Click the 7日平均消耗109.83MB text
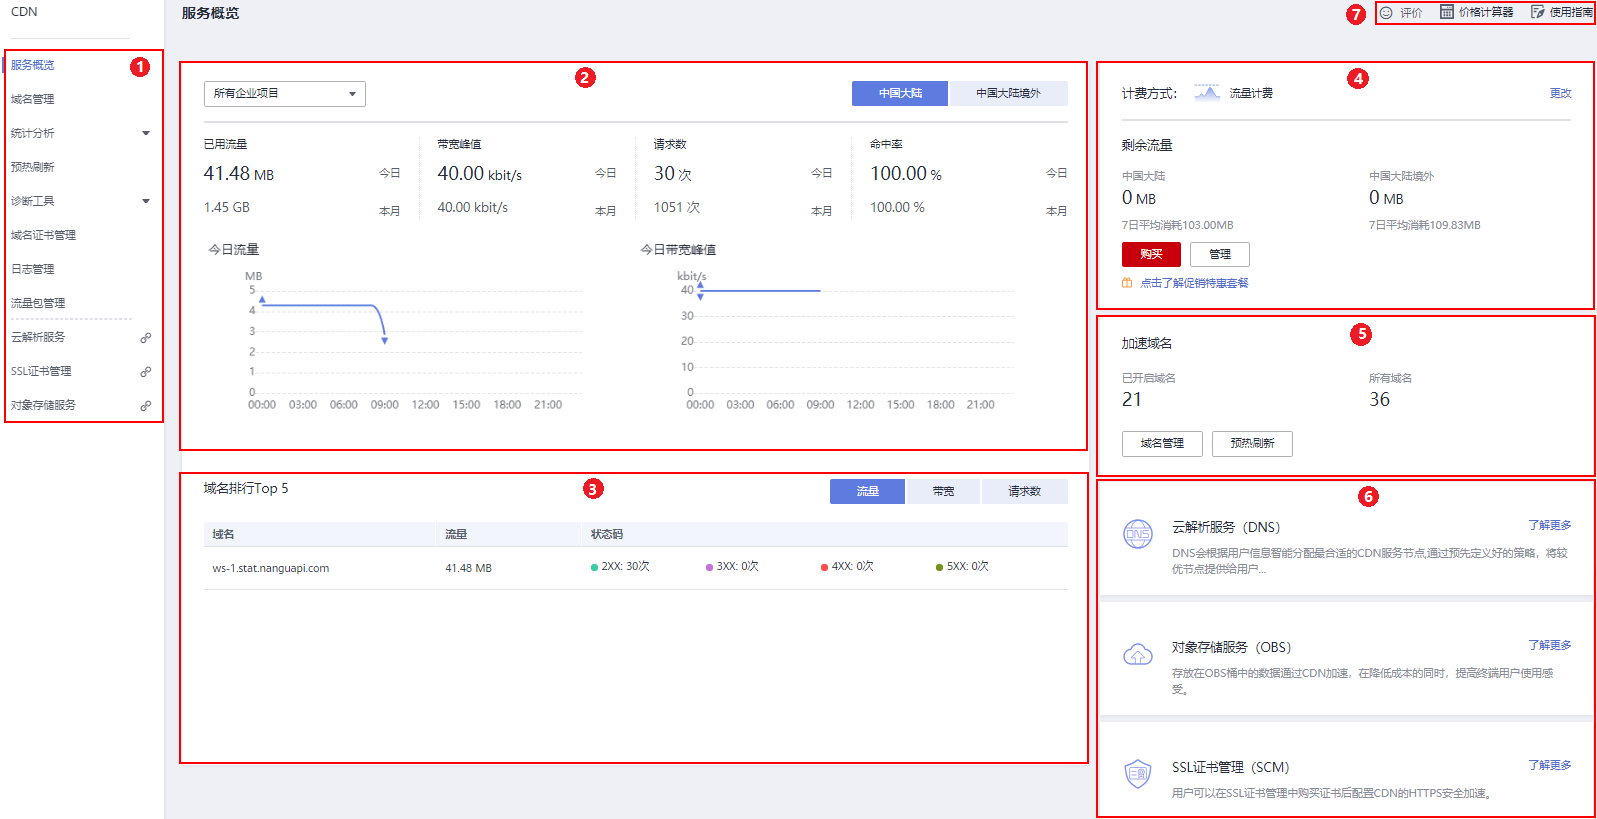Screen dimensions: 1597x819 pos(1425,225)
